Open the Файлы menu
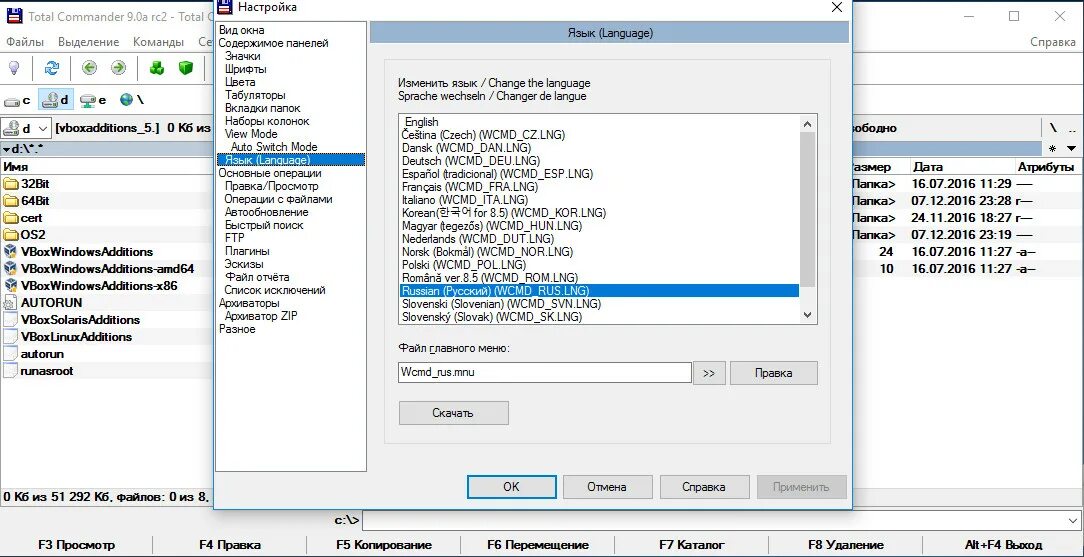Image resolution: width=1084 pixels, height=557 pixels. click(x=25, y=41)
